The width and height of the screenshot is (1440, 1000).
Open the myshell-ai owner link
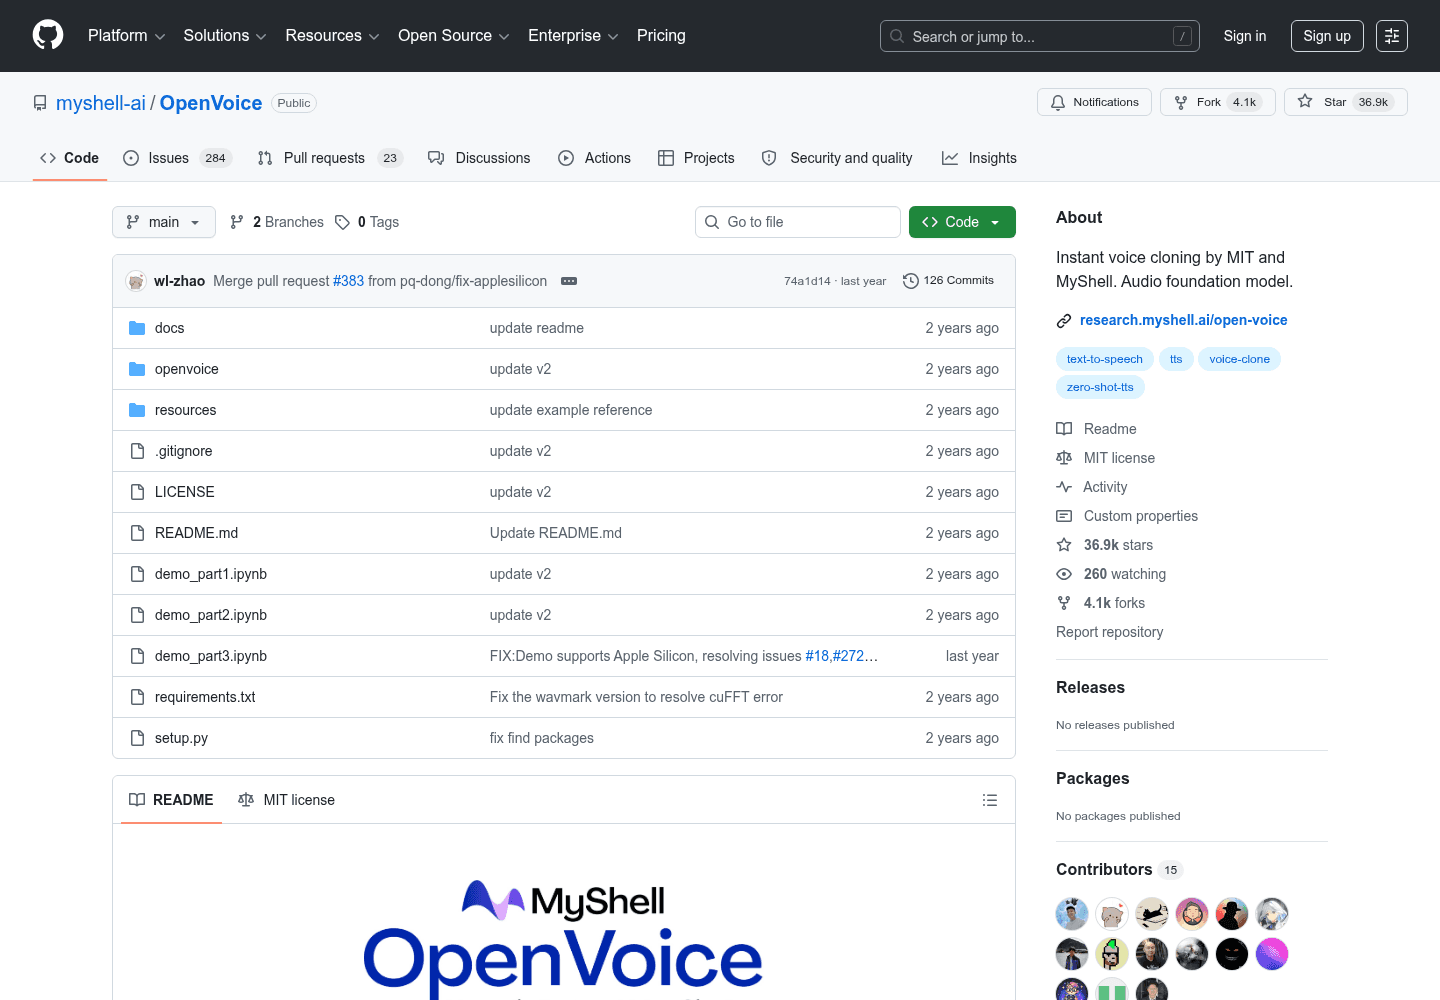click(101, 103)
